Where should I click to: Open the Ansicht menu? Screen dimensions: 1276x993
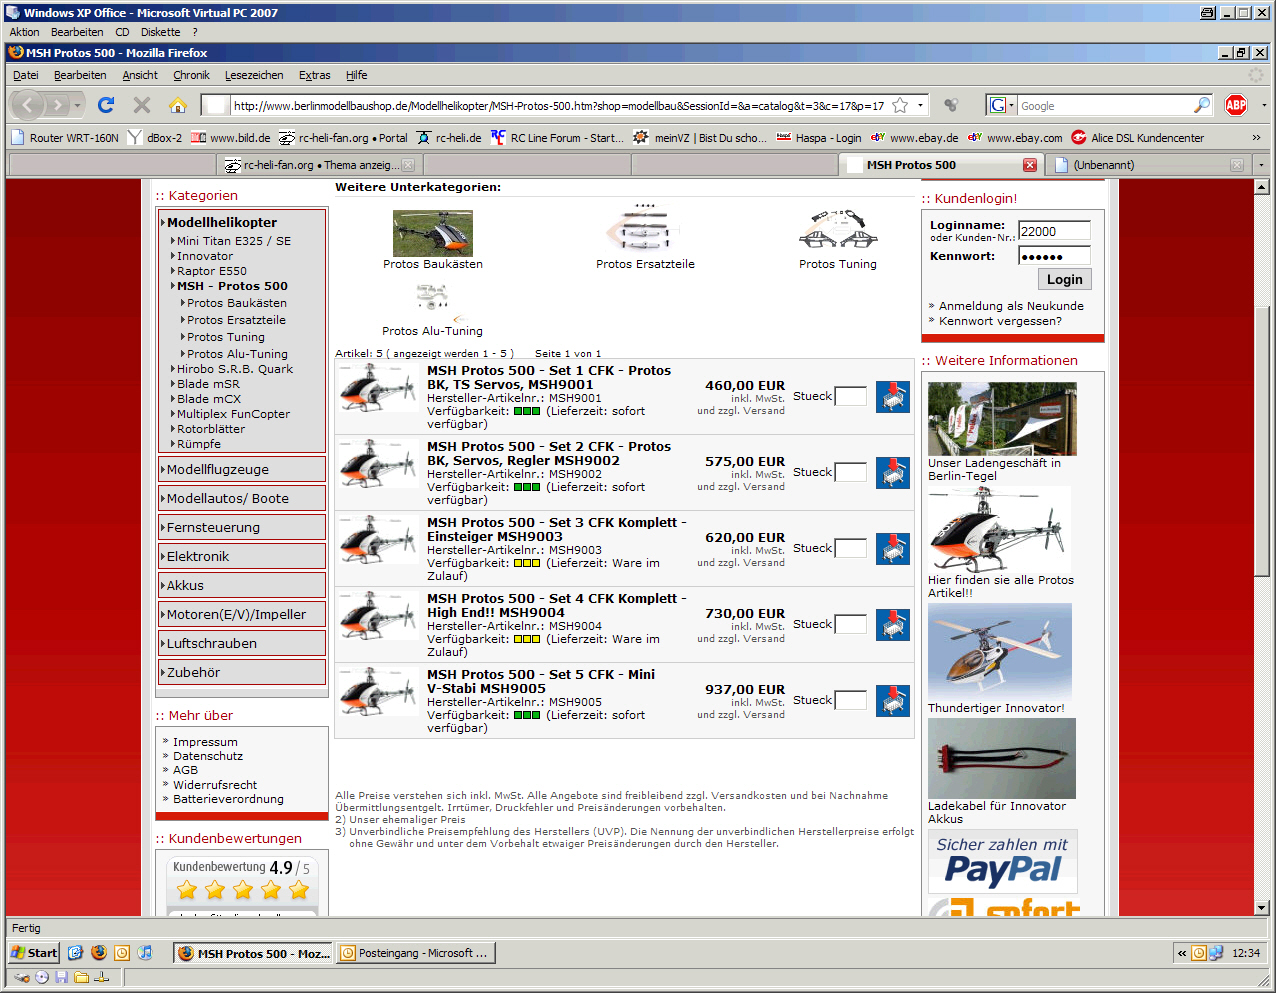pyautogui.click(x=140, y=75)
